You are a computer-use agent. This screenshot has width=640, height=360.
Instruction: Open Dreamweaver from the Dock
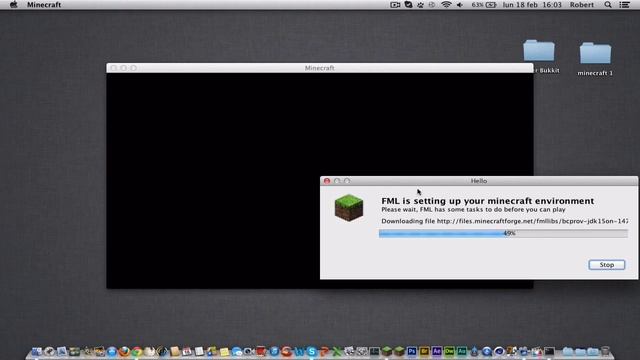pyautogui.click(x=449, y=351)
